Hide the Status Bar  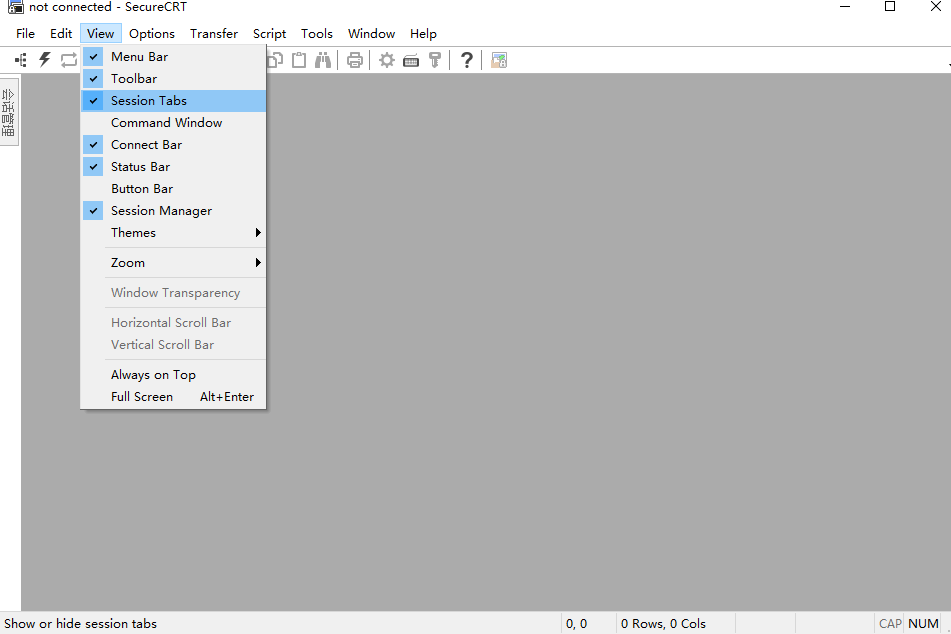(173, 167)
